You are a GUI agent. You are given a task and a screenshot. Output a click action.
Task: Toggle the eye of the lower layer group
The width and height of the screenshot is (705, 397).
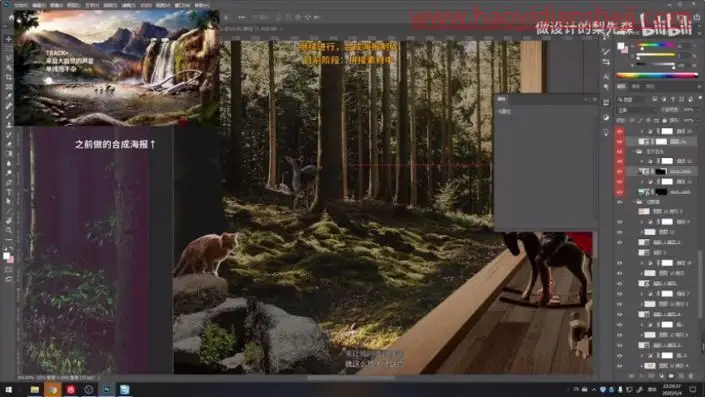pyautogui.click(x=620, y=202)
